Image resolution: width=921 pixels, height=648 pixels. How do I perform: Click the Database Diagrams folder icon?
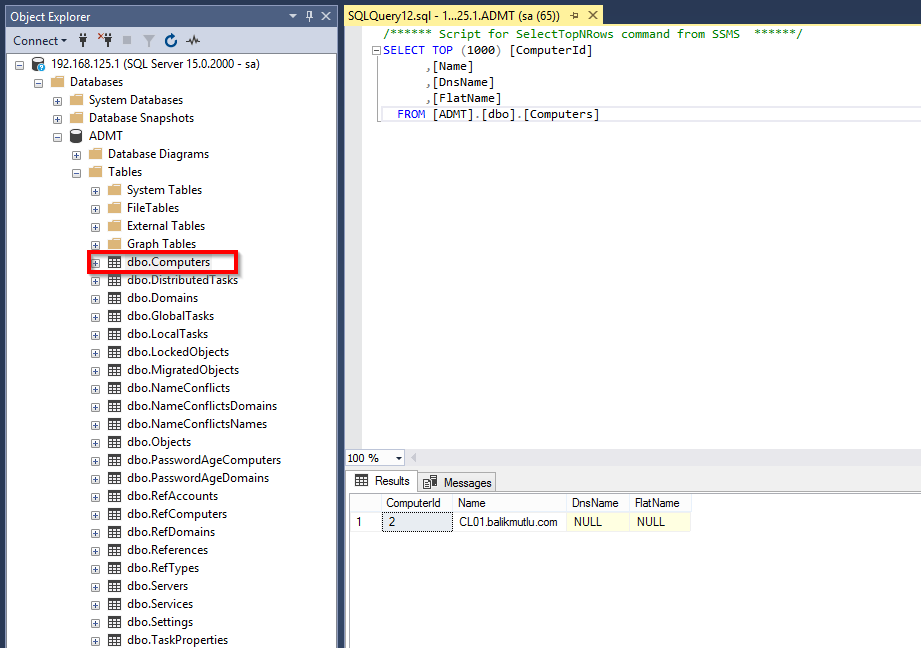95,154
